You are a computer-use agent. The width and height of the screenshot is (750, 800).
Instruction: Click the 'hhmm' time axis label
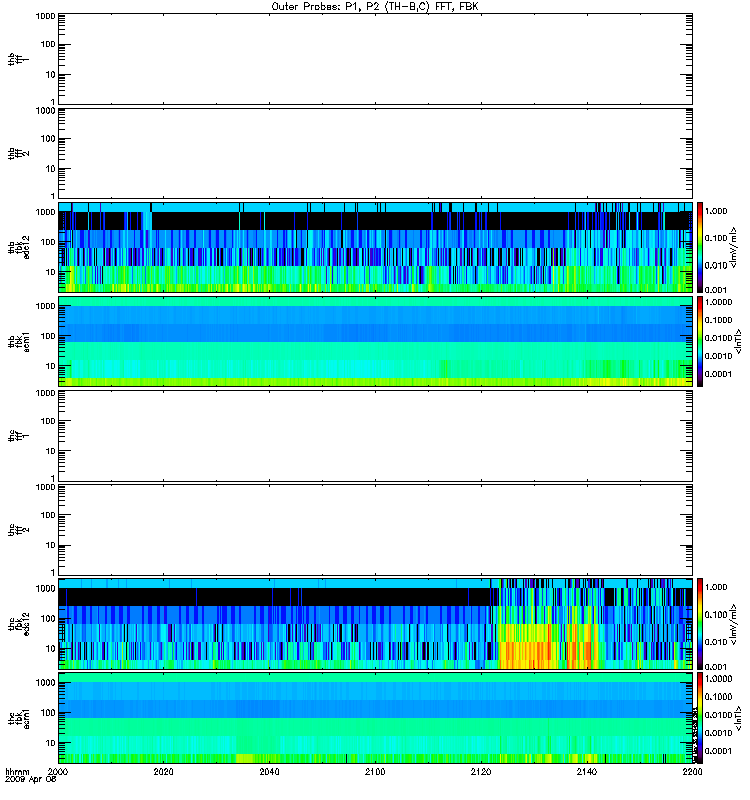17,772
